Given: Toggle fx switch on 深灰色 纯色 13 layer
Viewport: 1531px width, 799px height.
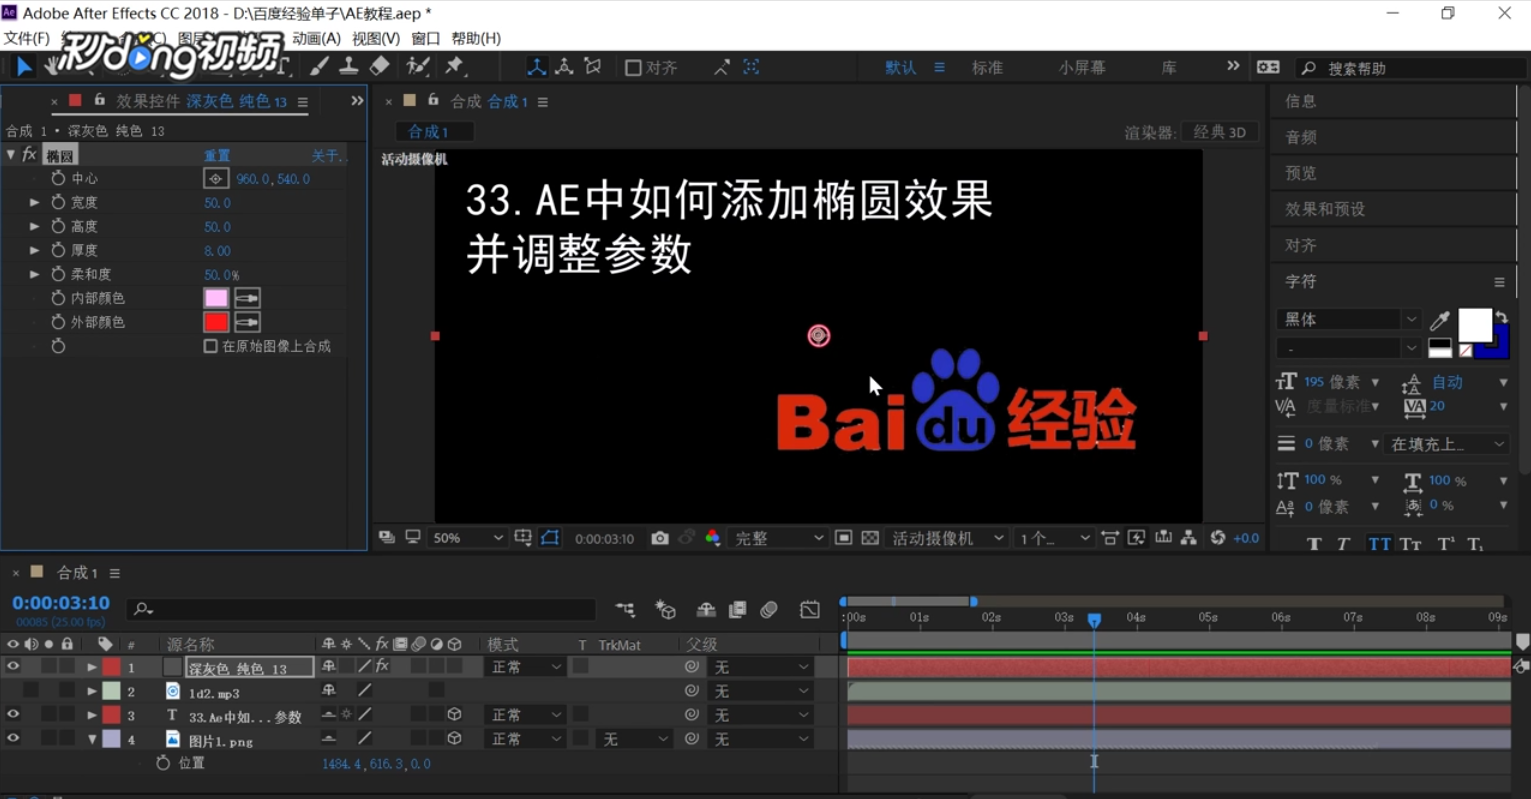Looking at the screenshot, I should coord(382,666).
